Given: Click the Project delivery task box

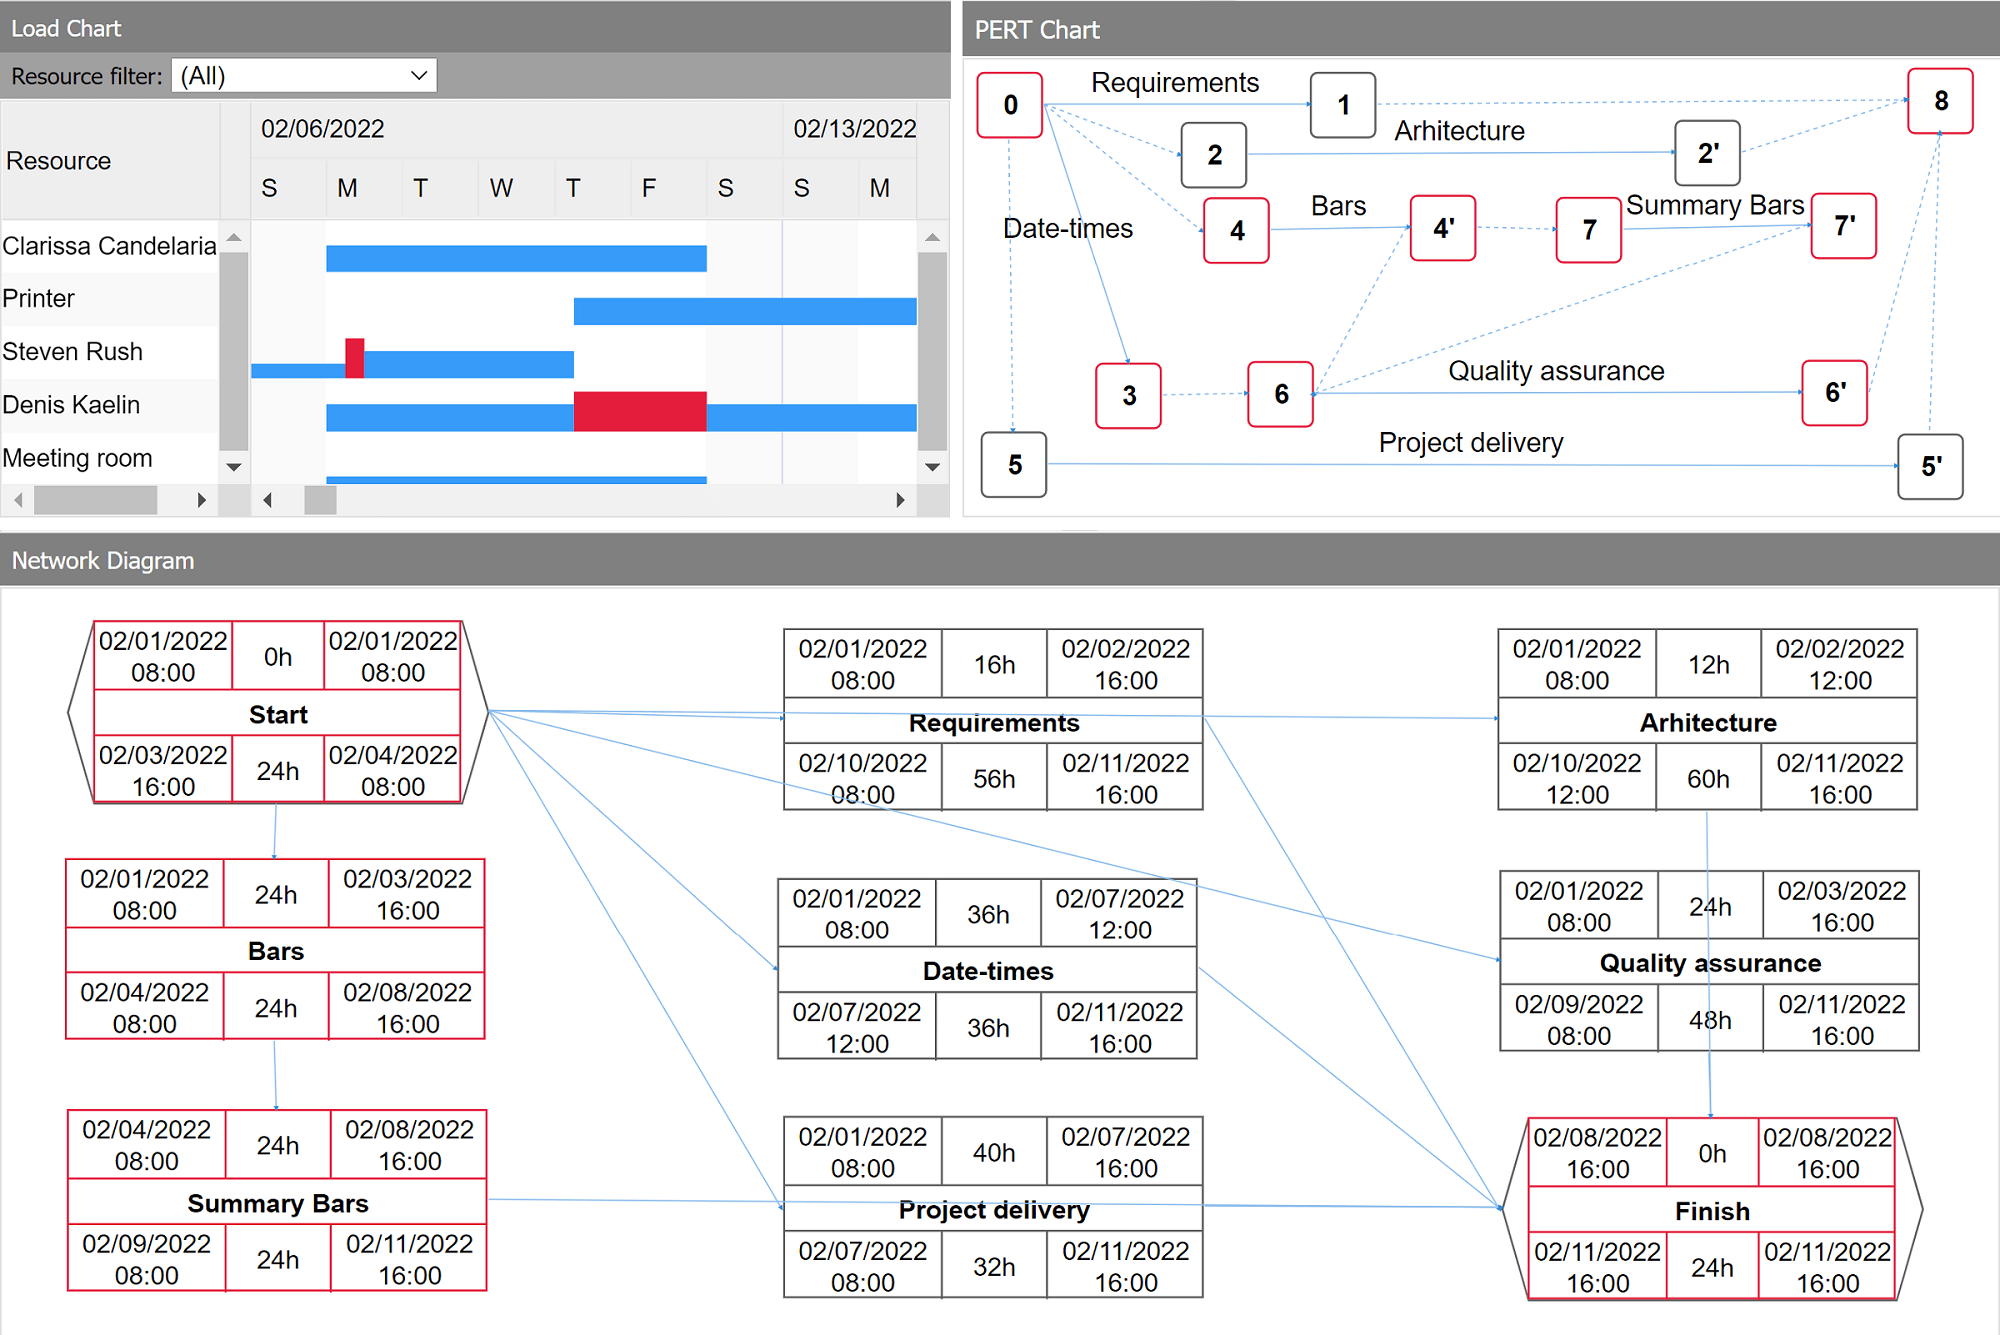Looking at the screenshot, I should [993, 1210].
